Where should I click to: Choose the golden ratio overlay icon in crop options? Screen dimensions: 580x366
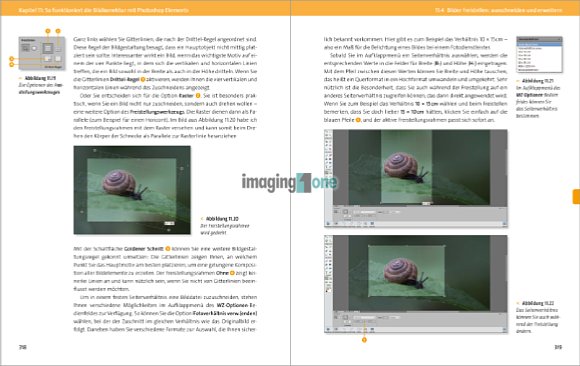pyautogui.click(x=47, y=58)
